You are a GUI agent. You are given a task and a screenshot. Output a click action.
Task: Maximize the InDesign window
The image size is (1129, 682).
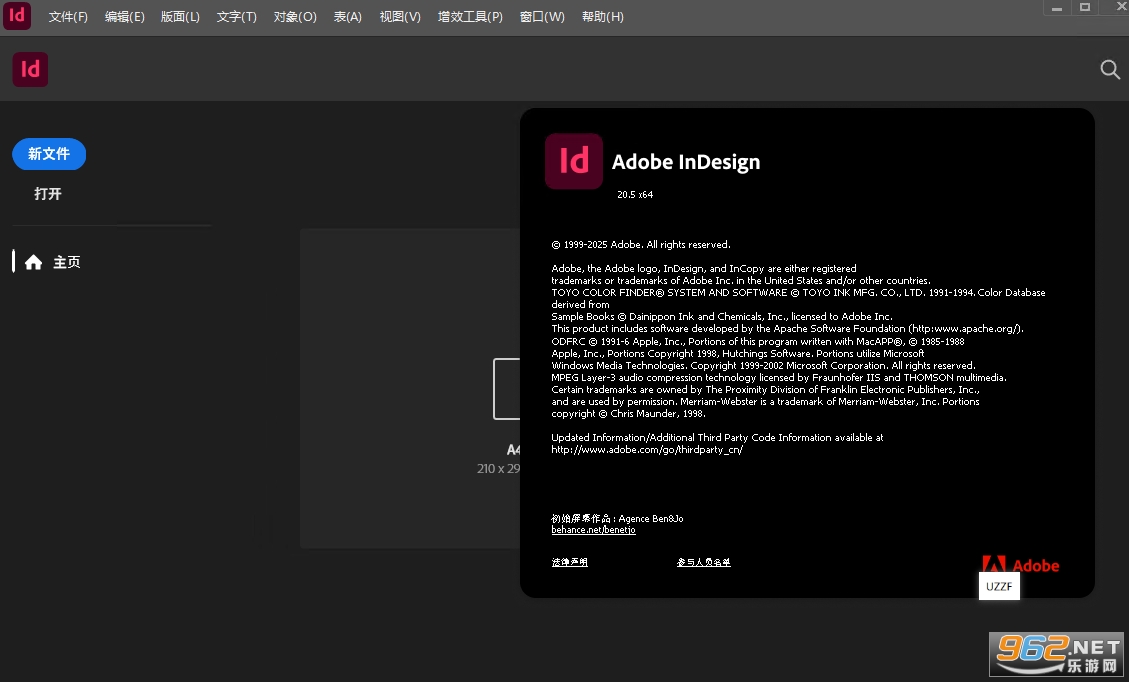1084,8
